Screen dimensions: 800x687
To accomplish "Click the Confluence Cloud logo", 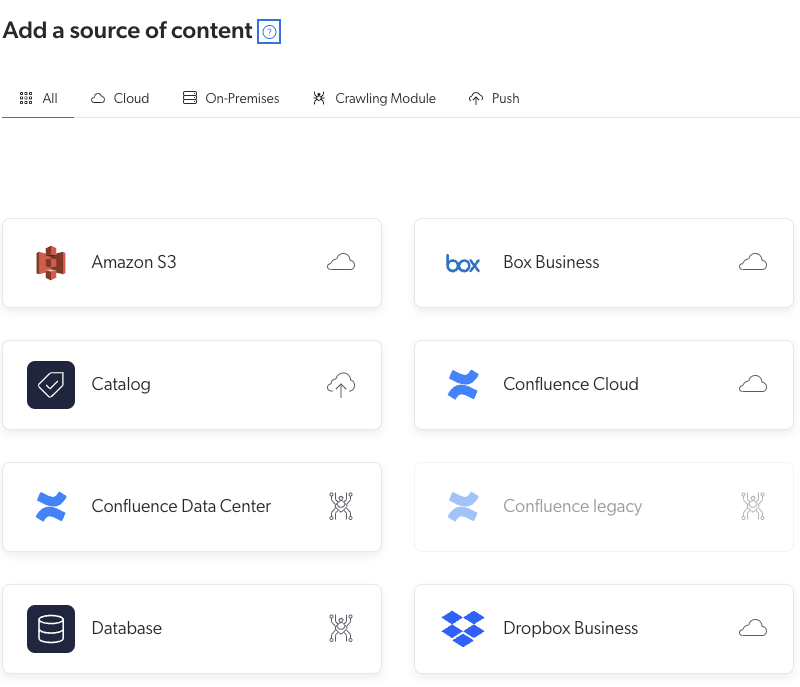I will (463, 385).
